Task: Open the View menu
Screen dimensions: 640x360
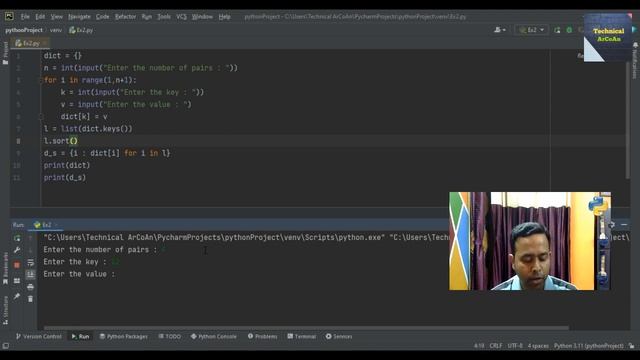Action: 56,17
